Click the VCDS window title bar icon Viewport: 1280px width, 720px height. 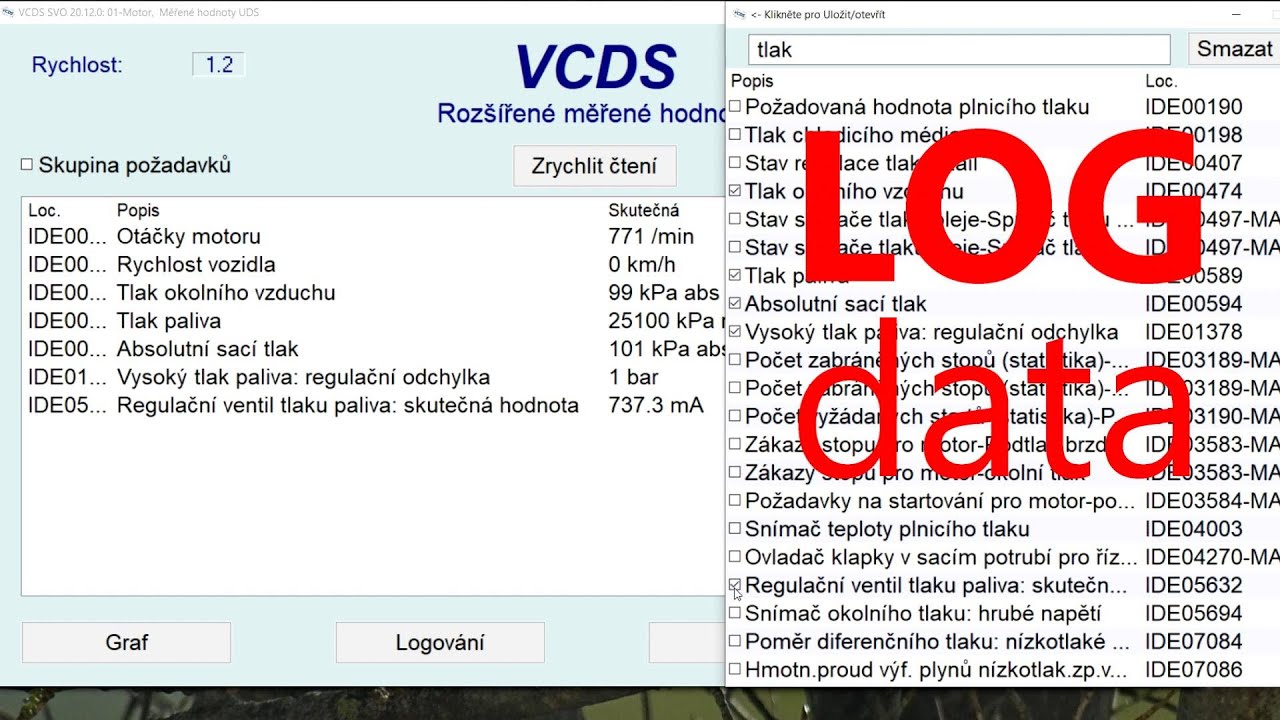(x=8, y=11)
